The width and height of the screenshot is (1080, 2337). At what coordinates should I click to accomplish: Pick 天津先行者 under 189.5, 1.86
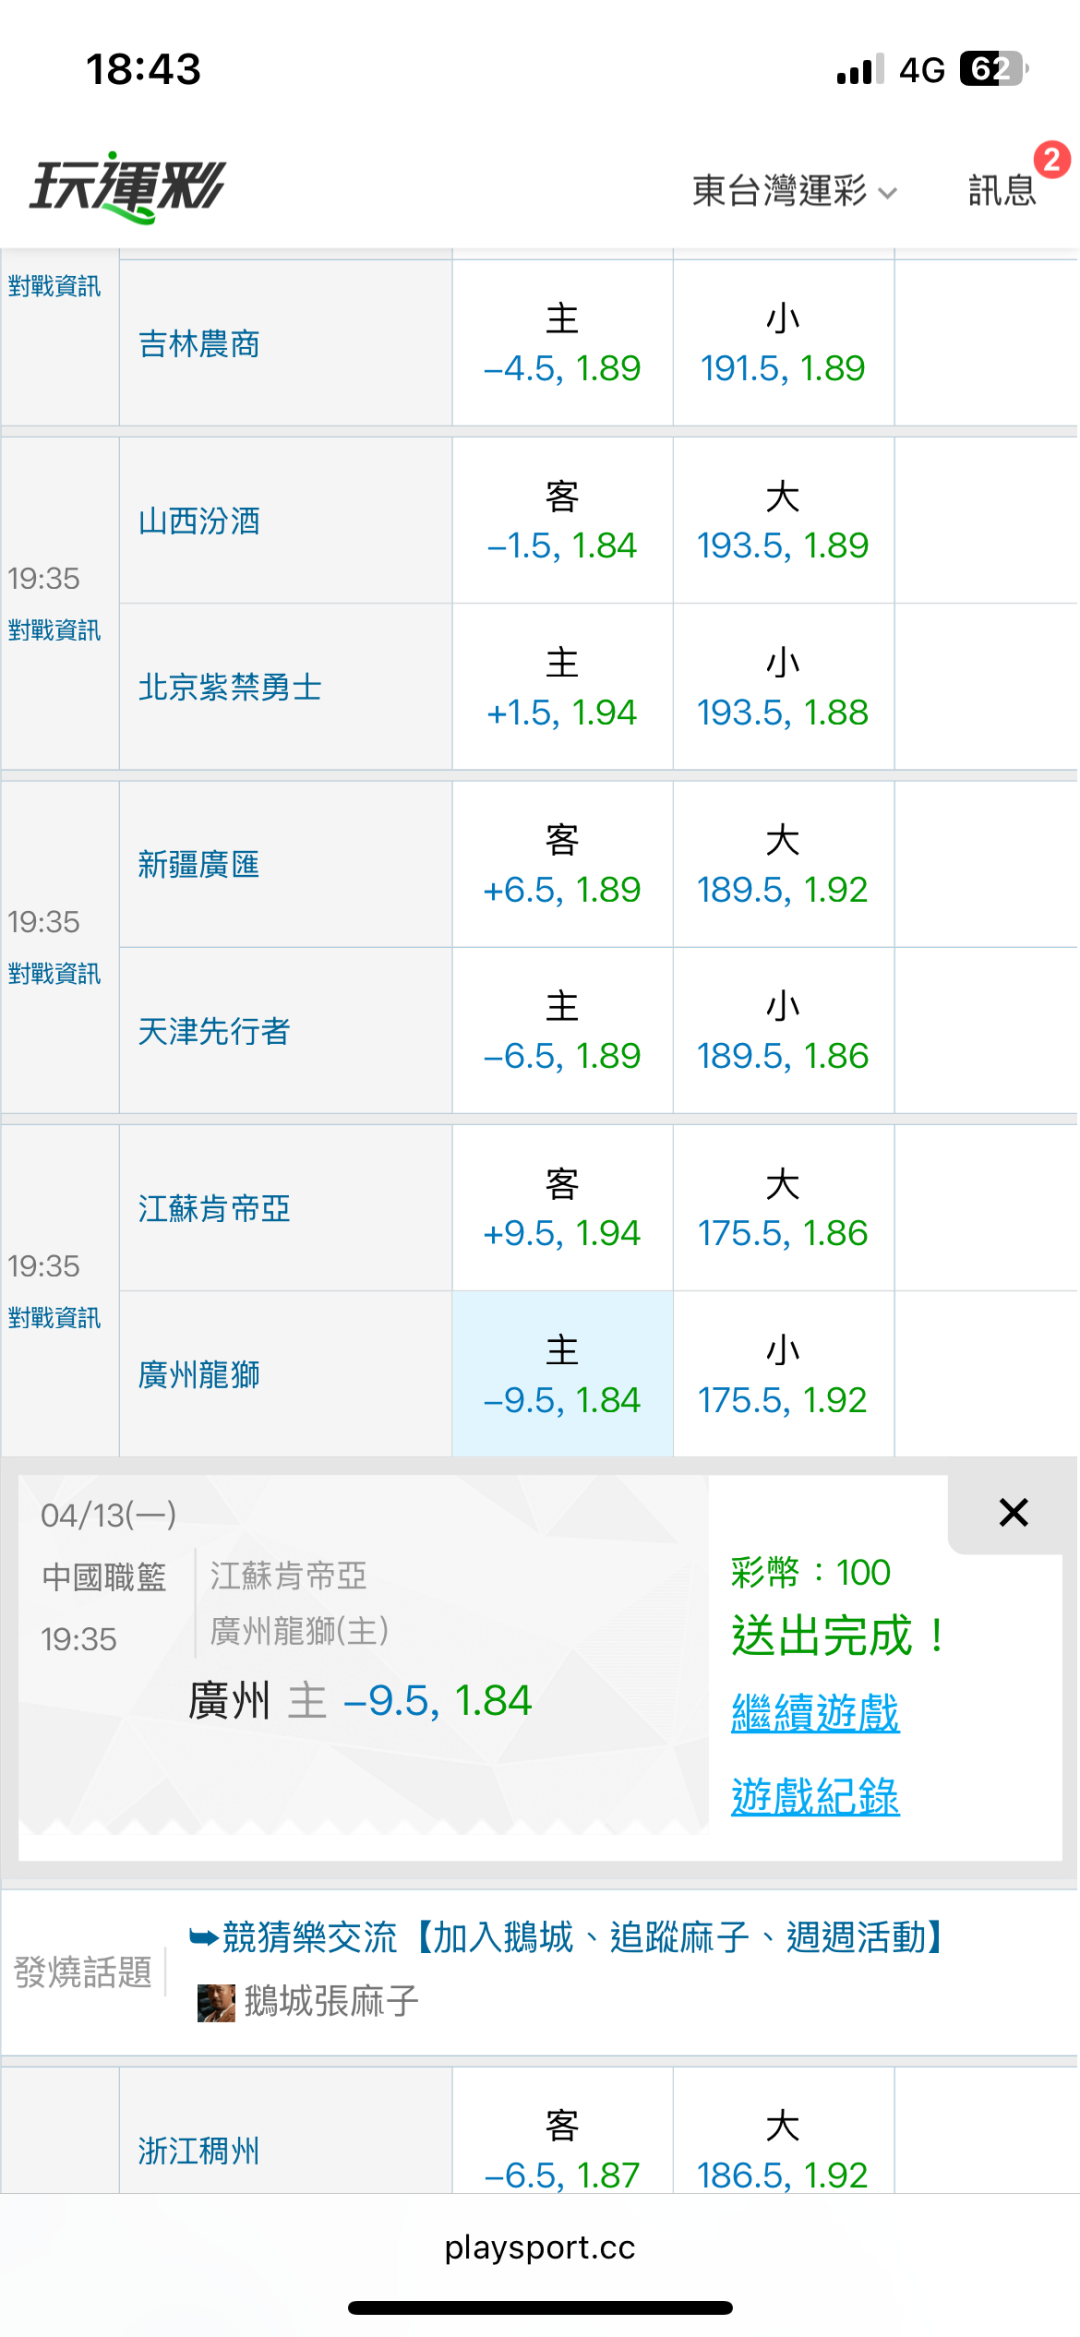[783, 1031]
